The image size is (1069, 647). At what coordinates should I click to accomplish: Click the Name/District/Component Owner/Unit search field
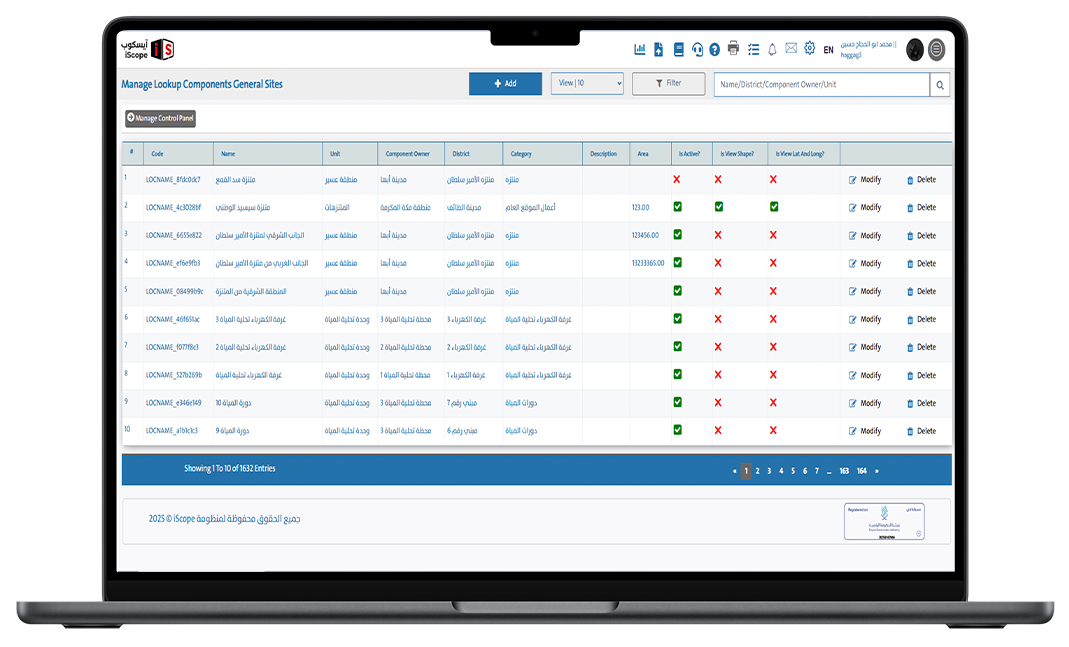821,85
